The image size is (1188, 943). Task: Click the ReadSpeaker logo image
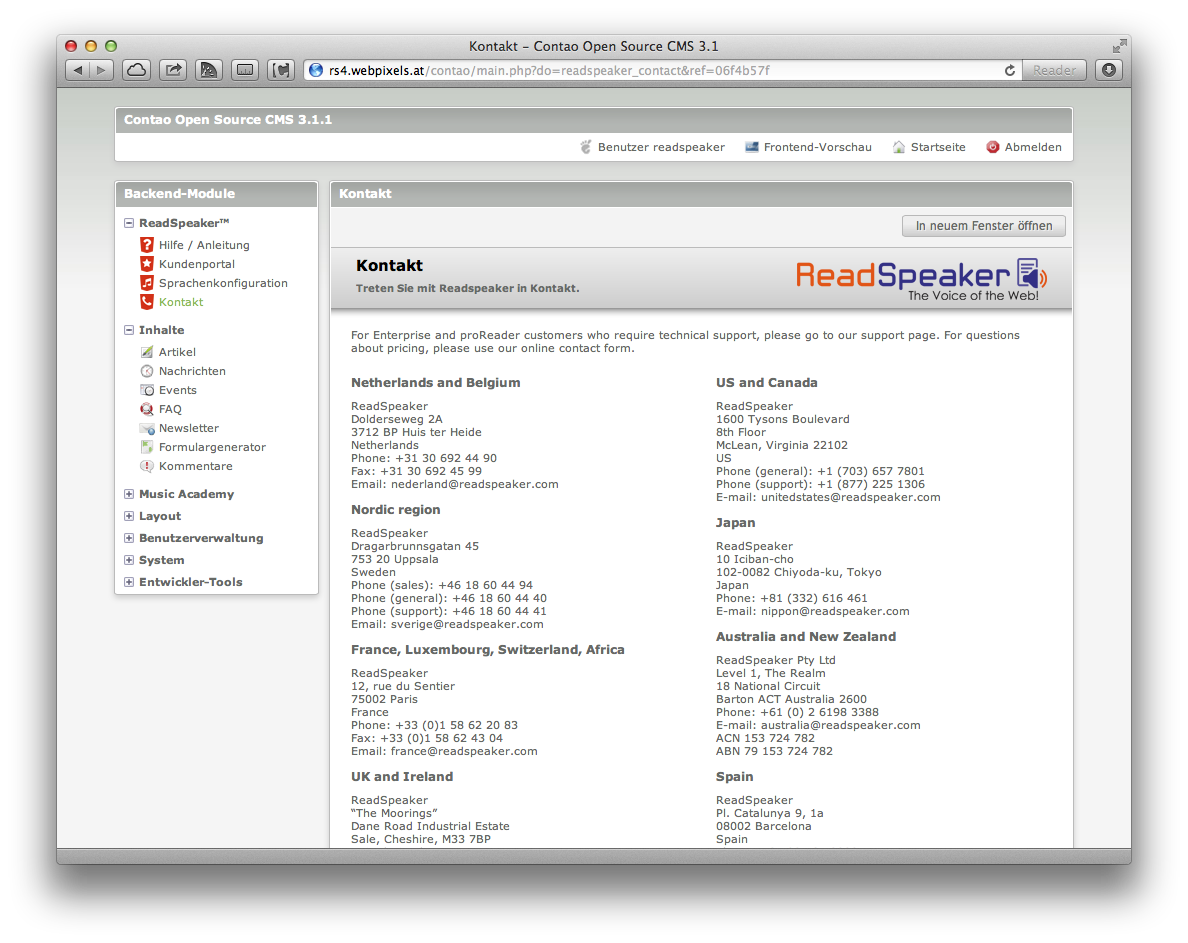point(921,279)
